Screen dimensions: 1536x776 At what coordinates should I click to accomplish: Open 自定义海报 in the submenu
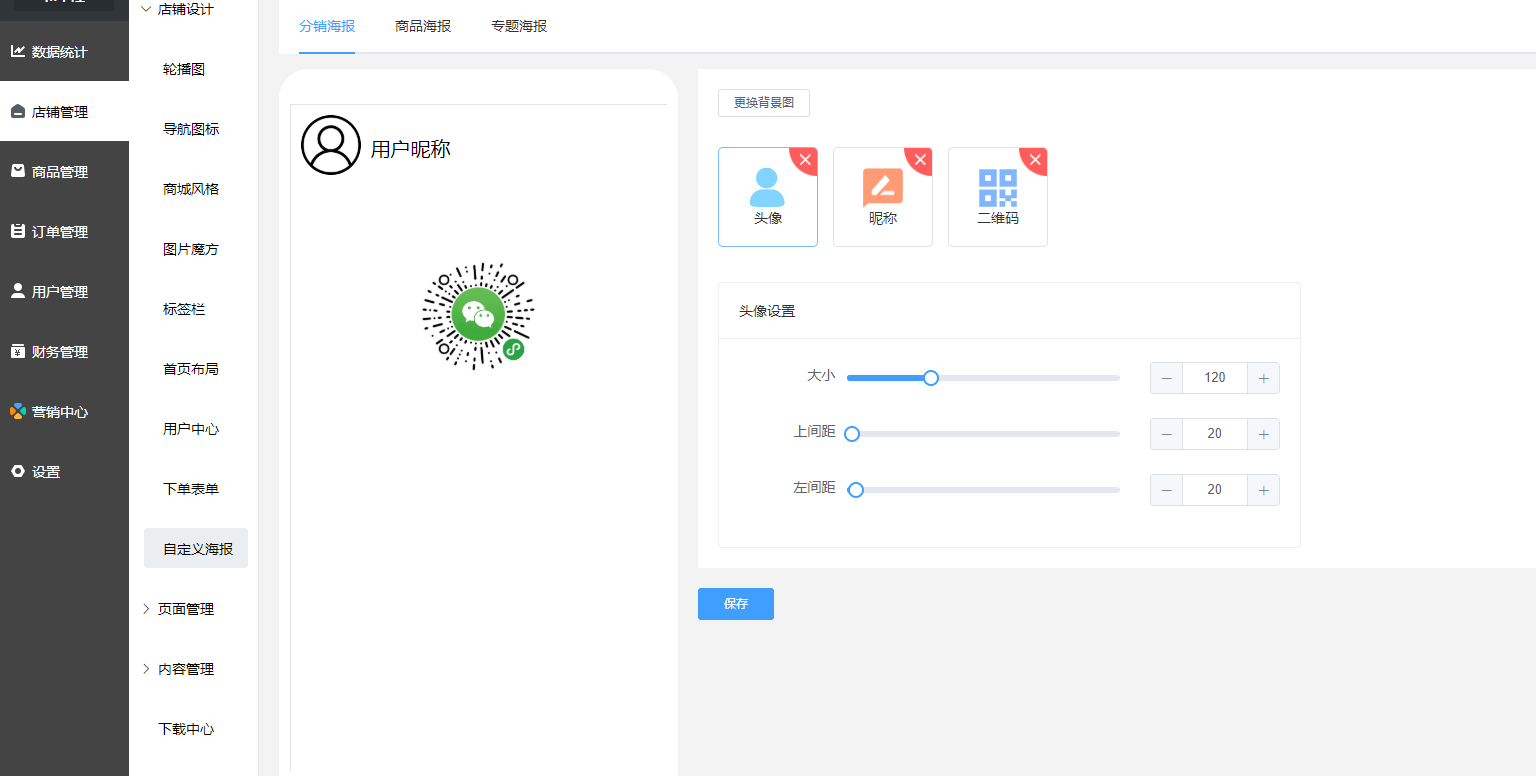pyautogui.click(x=196, y=549)
